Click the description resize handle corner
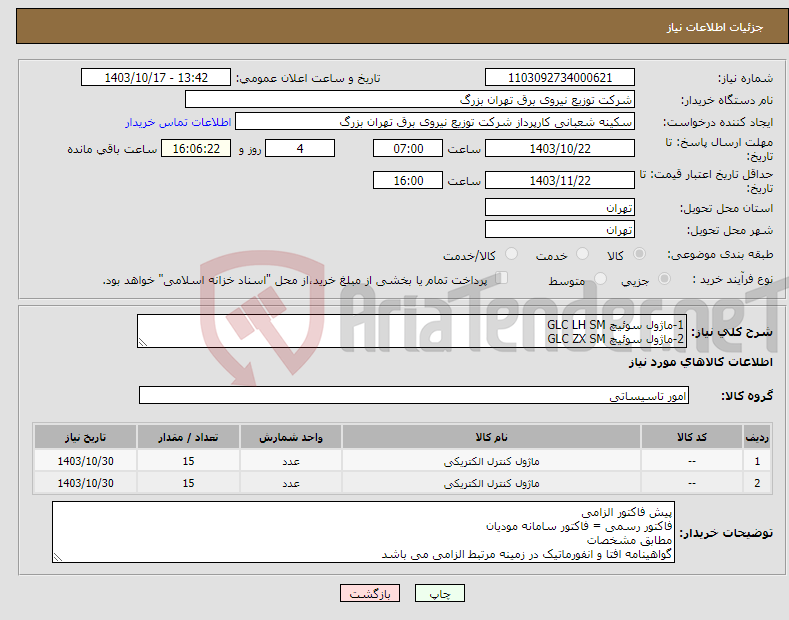This screenshot has height=620, width=789. tap(143, 342)
